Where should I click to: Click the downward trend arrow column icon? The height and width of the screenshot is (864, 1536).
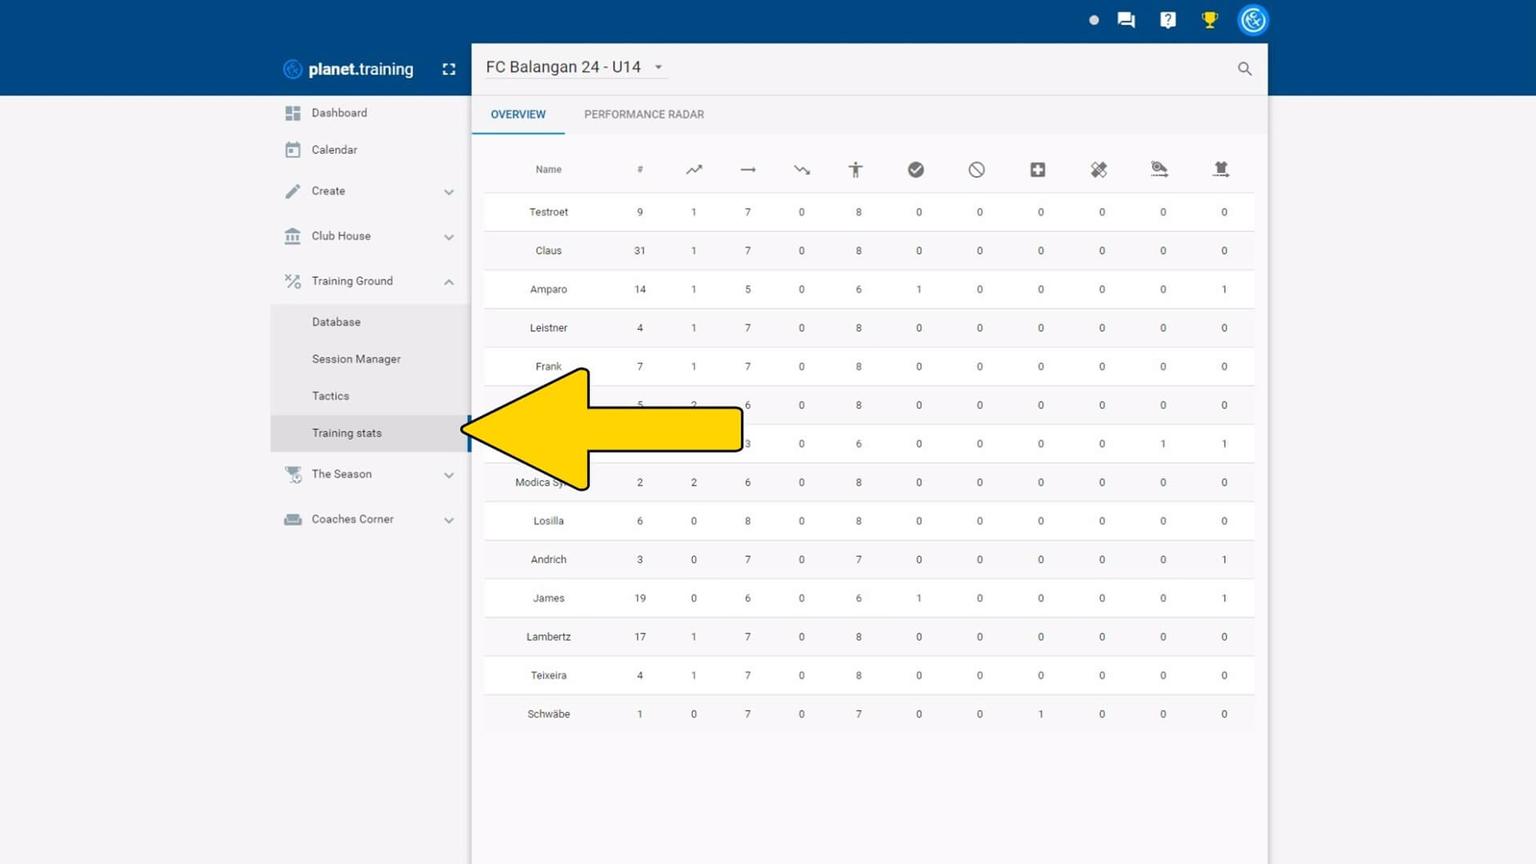pyautogui.click(x=801, y=170)
